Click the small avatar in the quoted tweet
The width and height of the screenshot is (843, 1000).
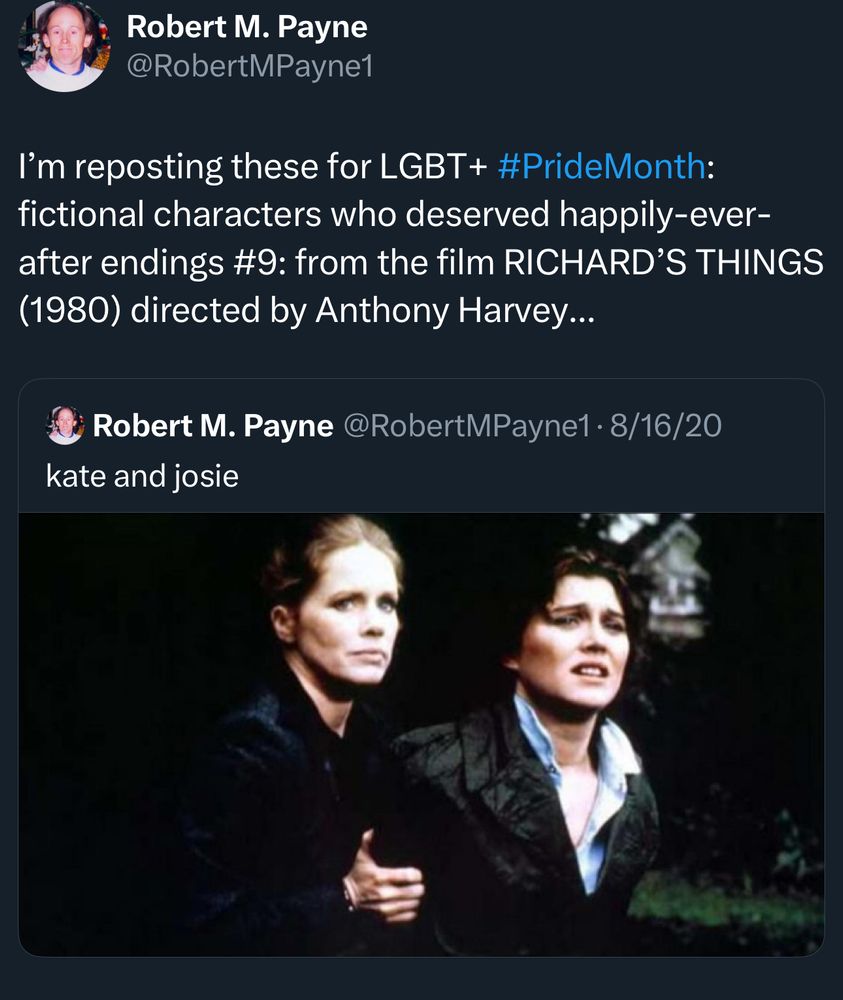pyautogui.click(x=66, y=425)
